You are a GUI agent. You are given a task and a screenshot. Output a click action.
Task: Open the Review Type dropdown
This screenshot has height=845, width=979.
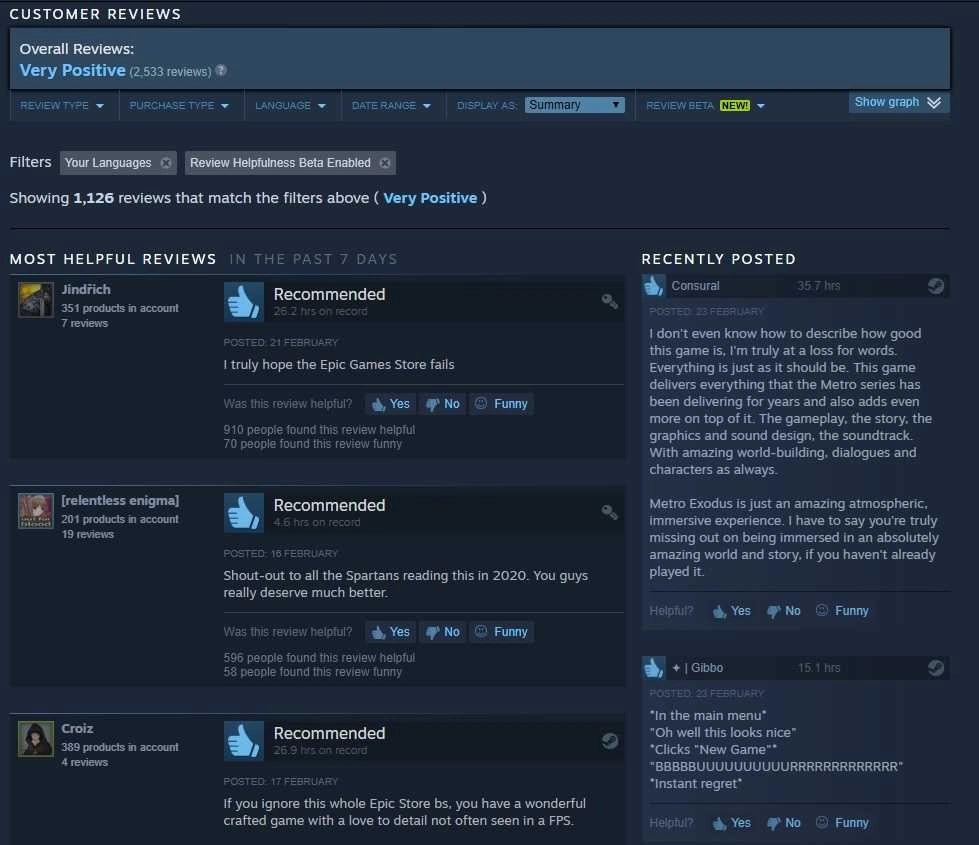[x=62, y=106]
